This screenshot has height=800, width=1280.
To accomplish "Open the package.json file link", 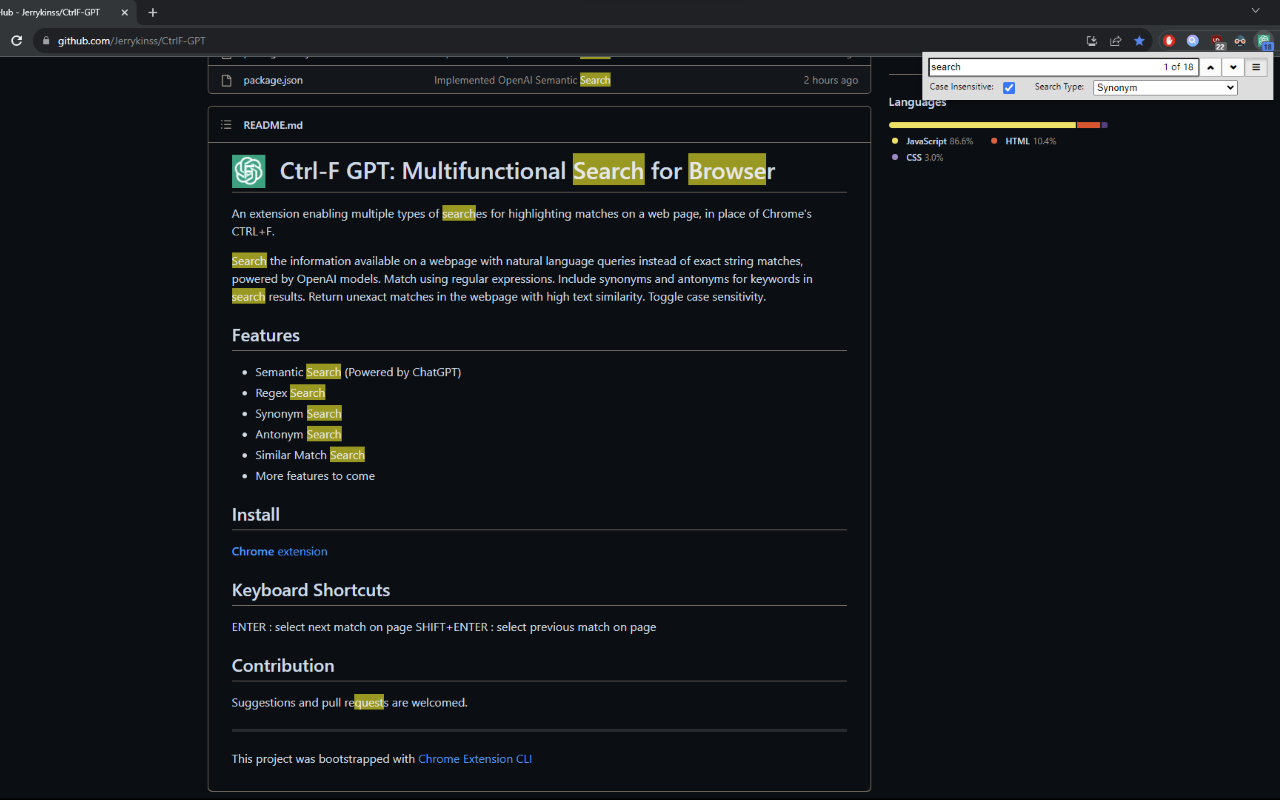I will 273,80.
